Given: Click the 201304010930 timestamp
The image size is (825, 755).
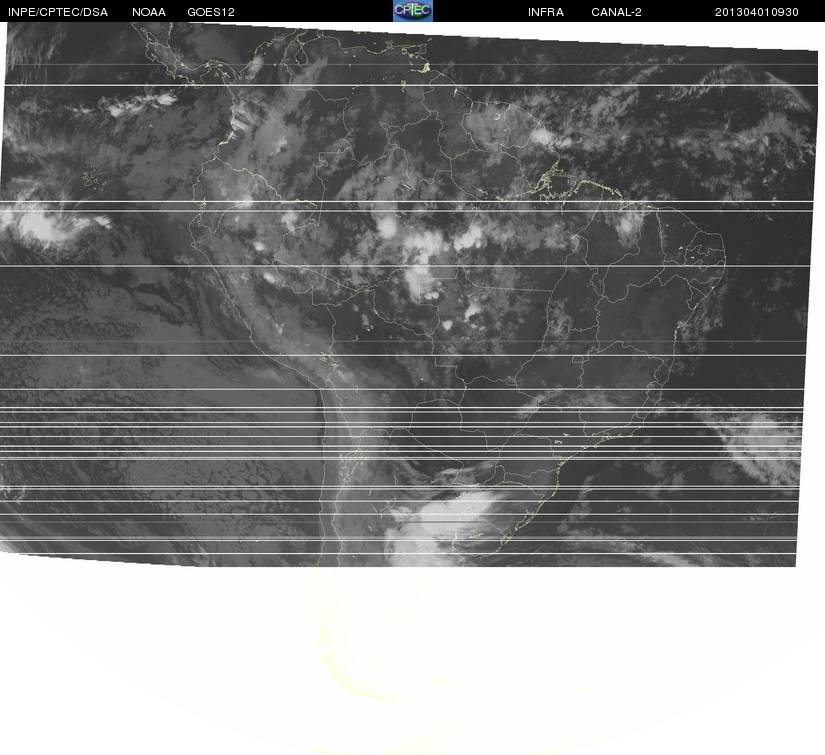Looking at the screenshot, I should click(x=757, y=12).
